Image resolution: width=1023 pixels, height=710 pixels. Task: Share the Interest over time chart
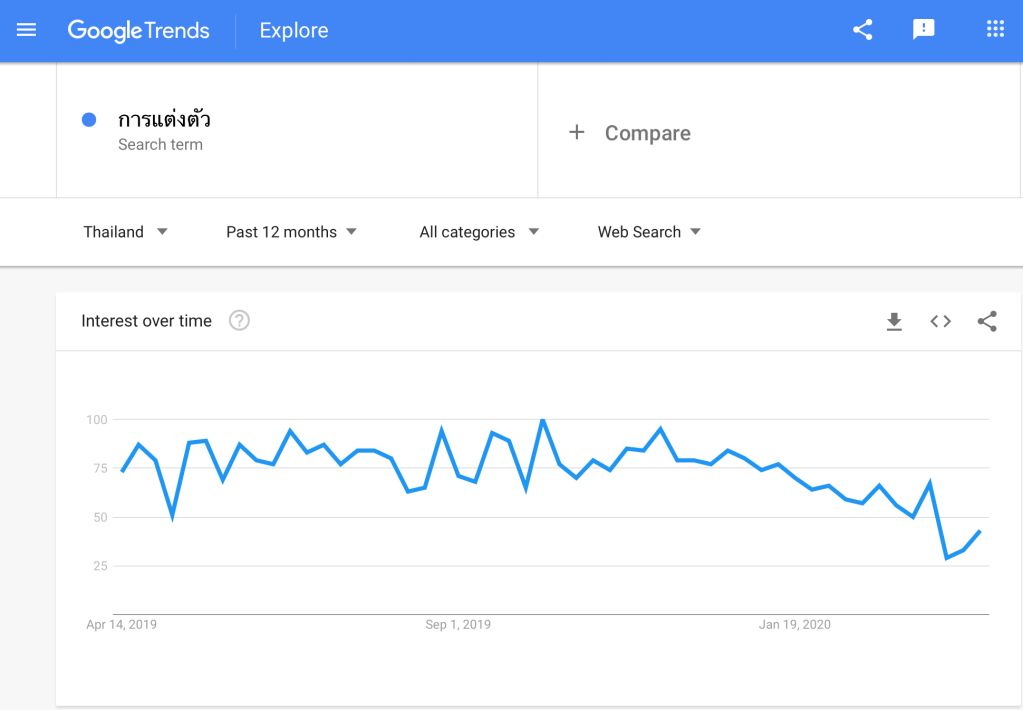(x=987, y=321)
